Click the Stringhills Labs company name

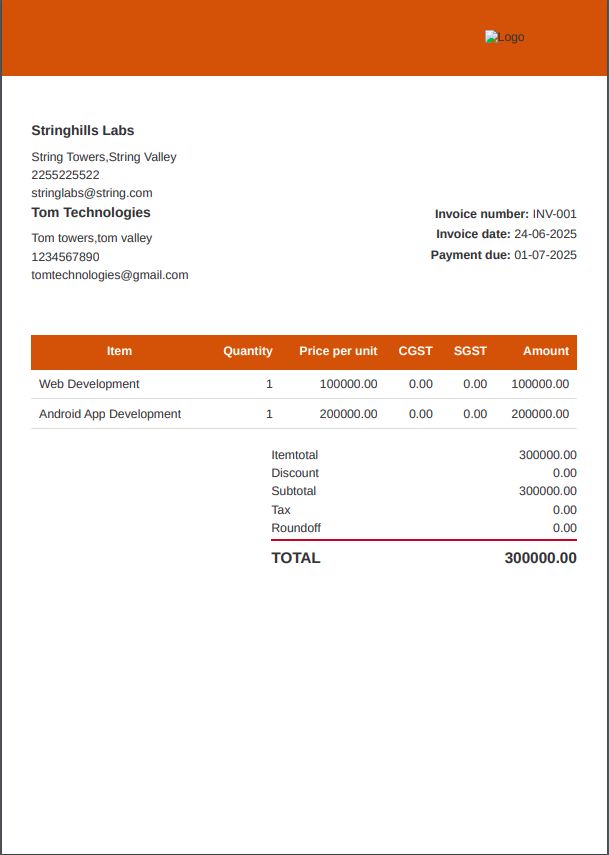click(x=82, y=131)
